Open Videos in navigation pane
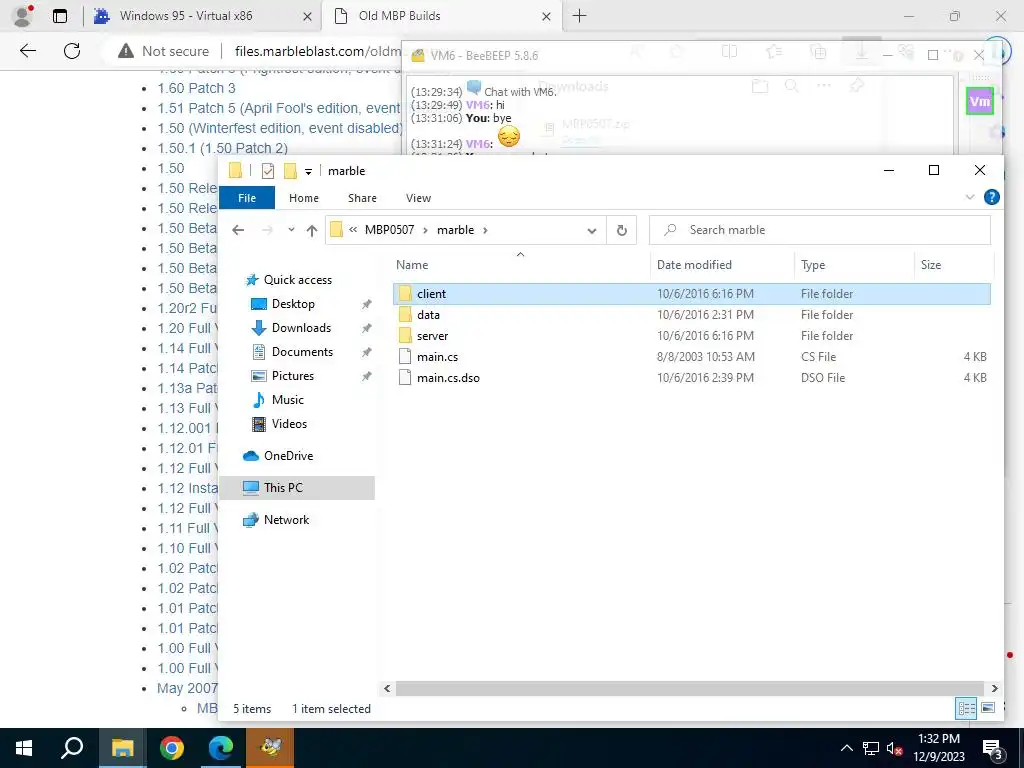Viewport: 1024px width, 768px height. tap(289, 424)
